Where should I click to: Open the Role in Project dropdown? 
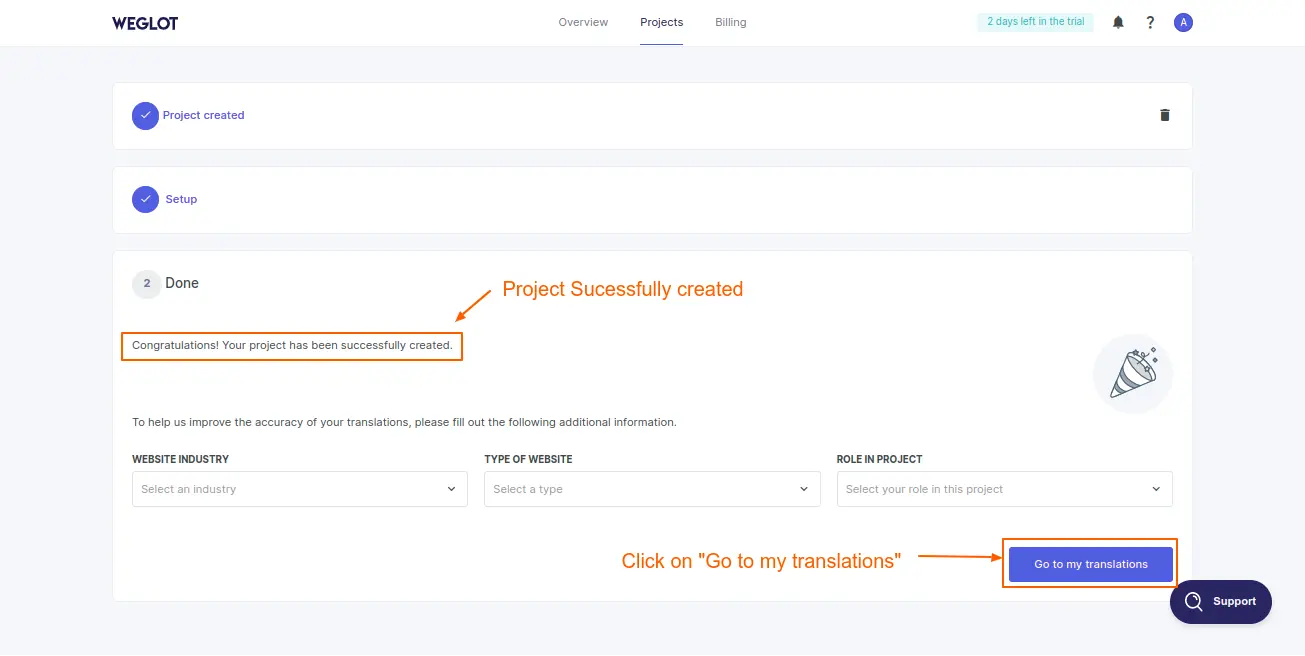[x=1004, y=489]
